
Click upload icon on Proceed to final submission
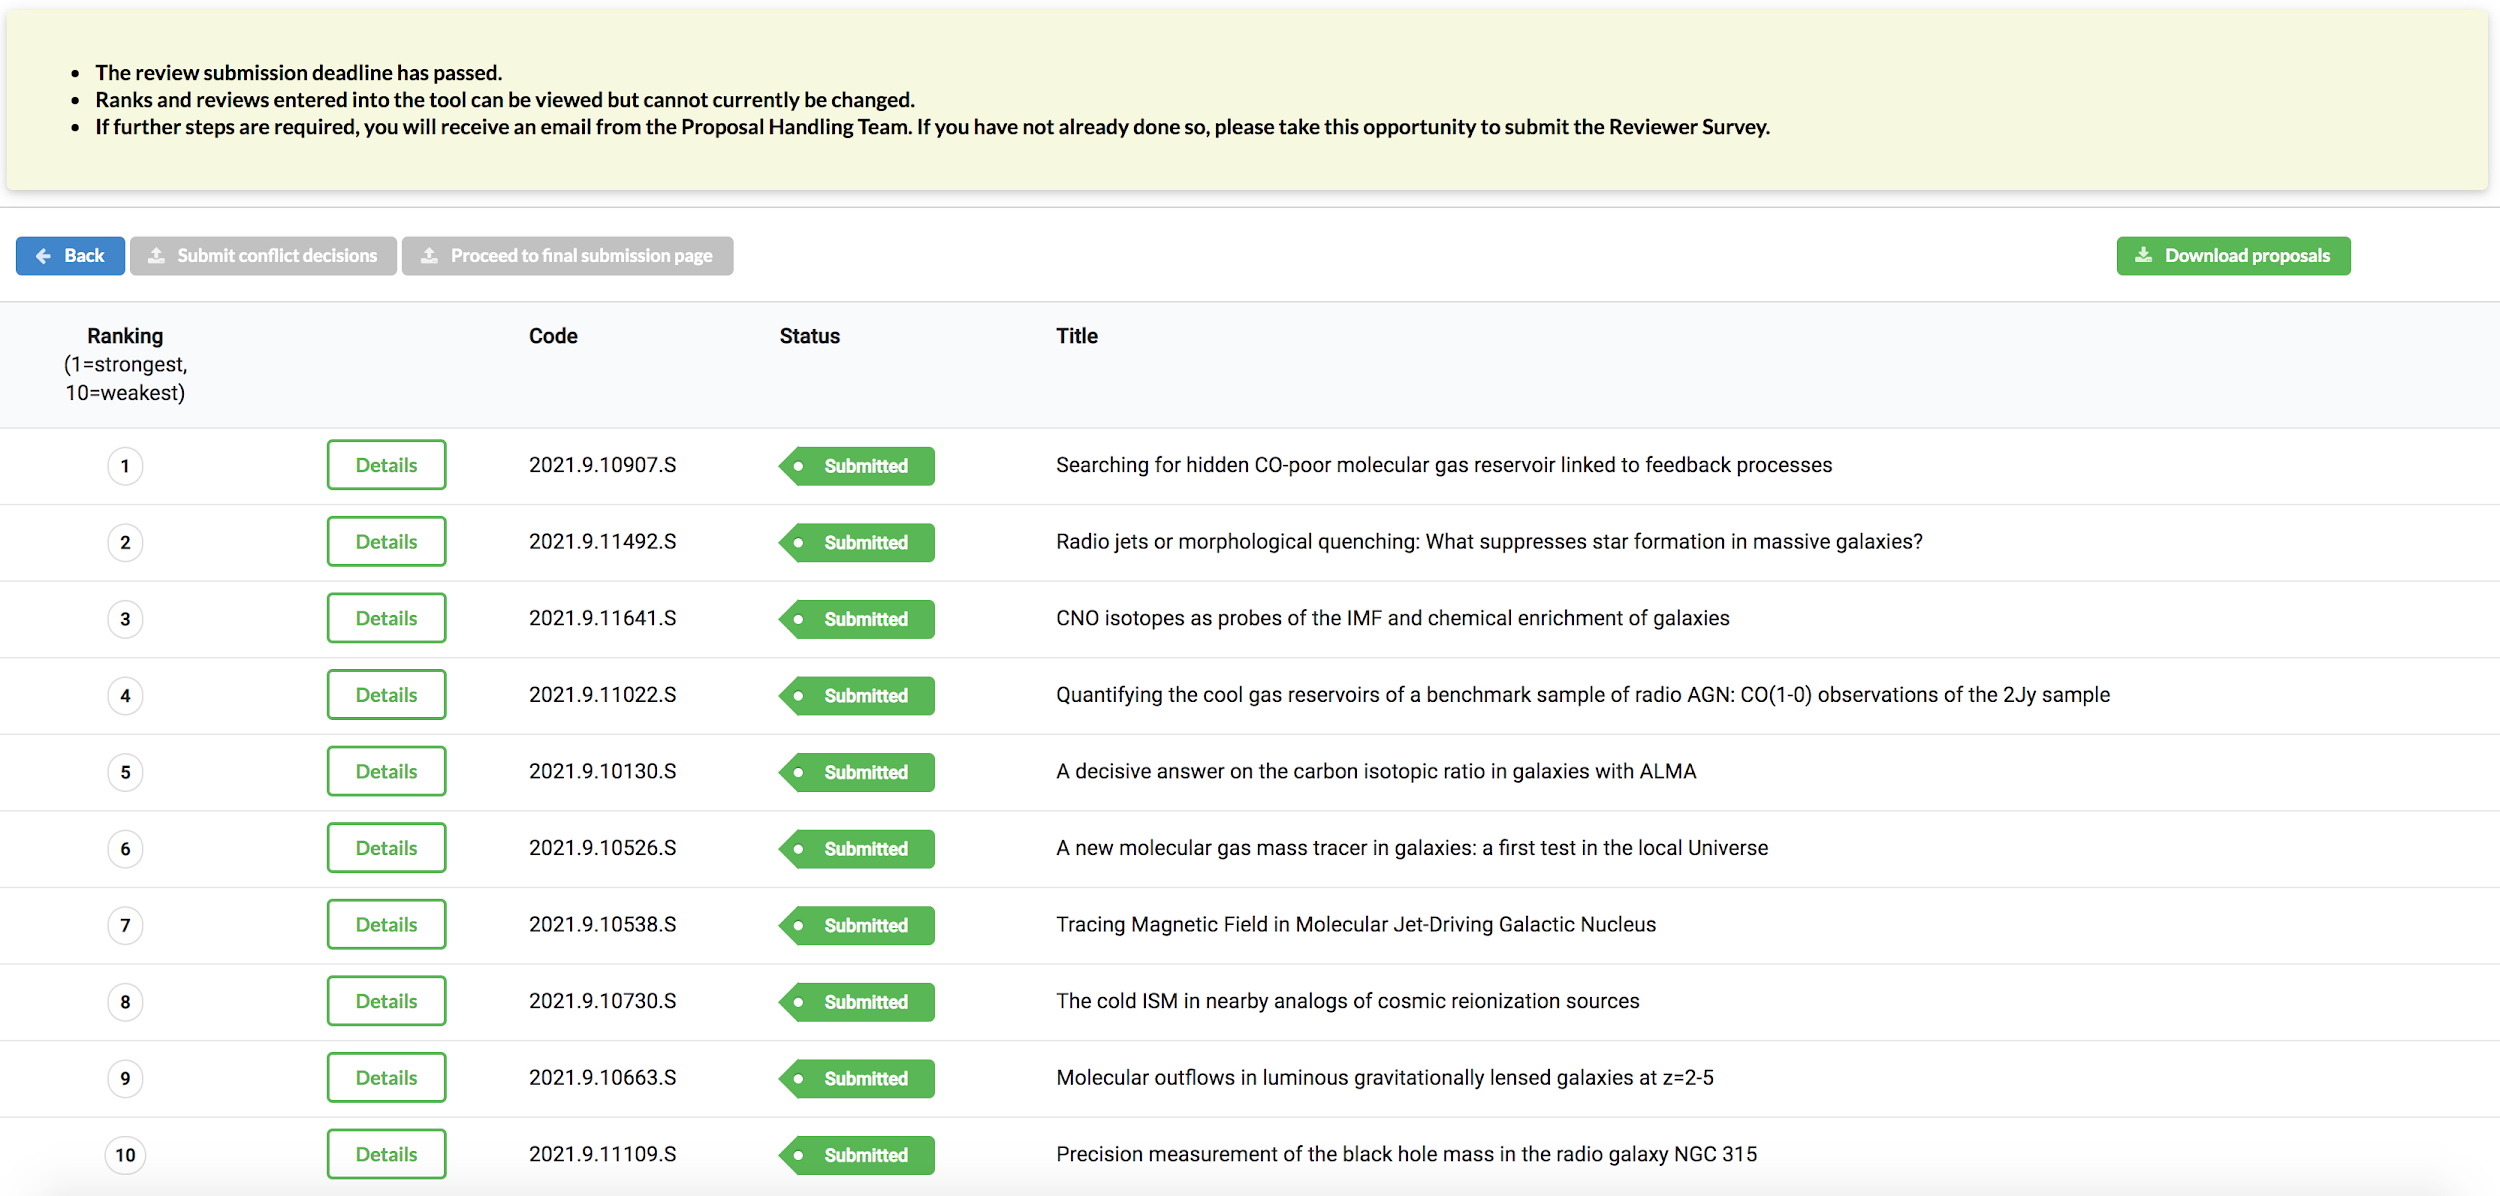click(x=429, y=256)
